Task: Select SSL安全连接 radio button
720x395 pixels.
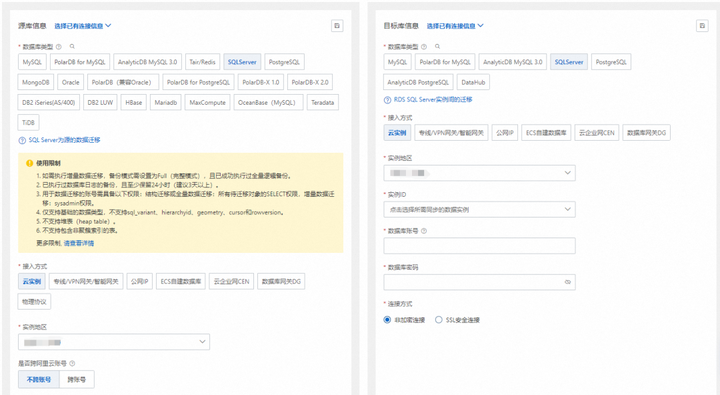Action: [439, 320]
